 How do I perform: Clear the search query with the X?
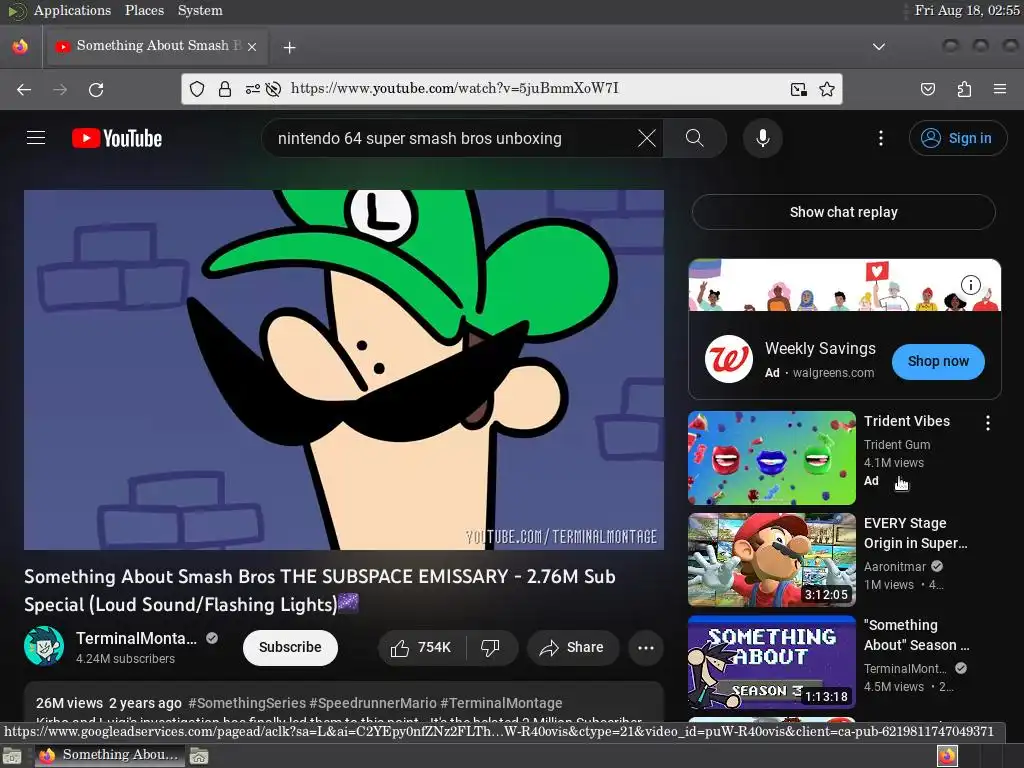pos(647,138)
